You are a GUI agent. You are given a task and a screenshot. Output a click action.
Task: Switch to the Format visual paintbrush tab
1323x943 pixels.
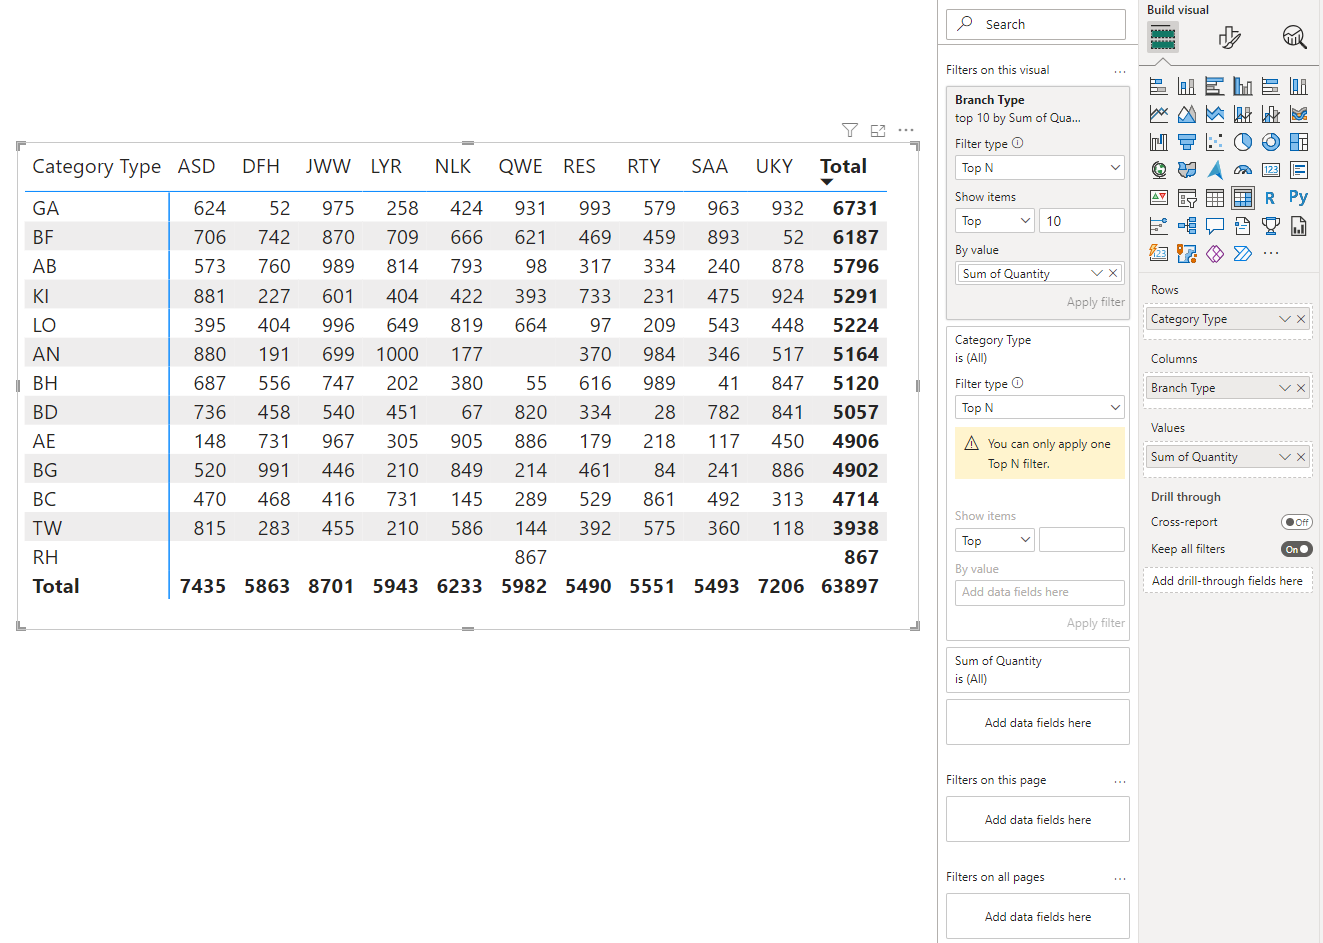click(1230, 38)
